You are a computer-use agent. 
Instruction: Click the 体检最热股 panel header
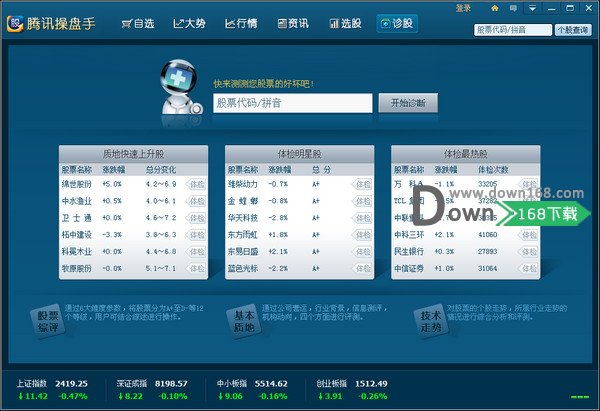466,154
